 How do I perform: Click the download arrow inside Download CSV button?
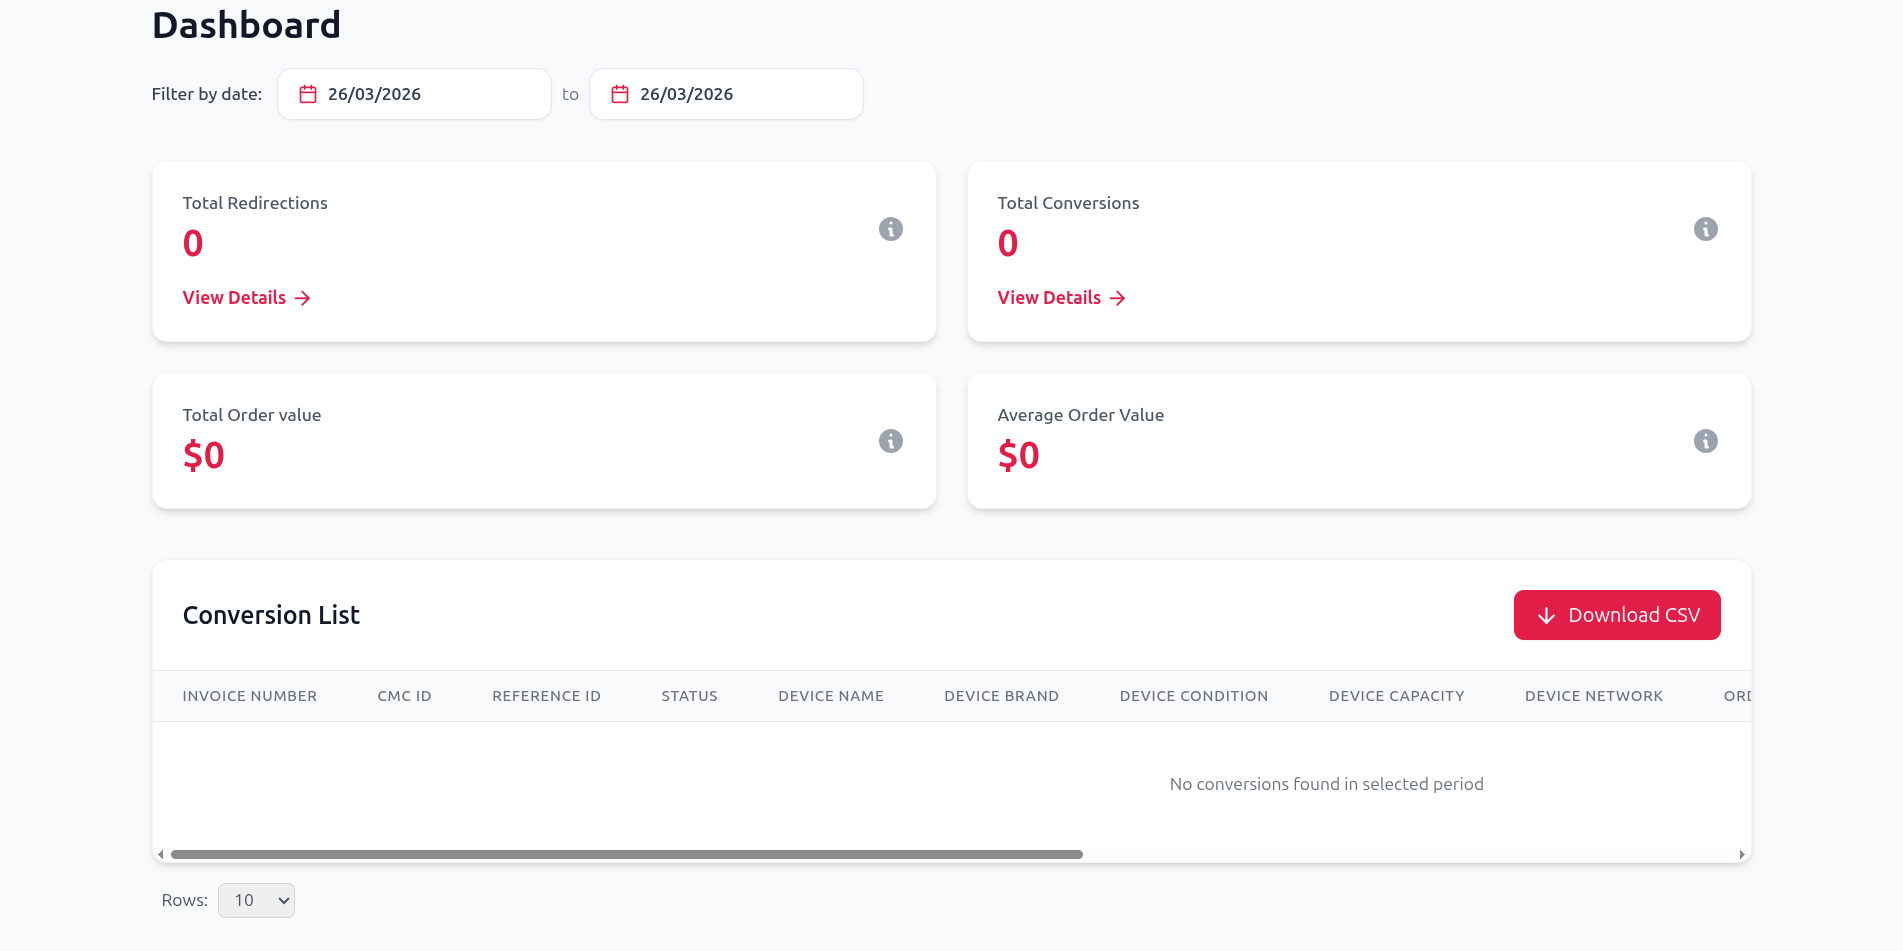click(1546, 615)
